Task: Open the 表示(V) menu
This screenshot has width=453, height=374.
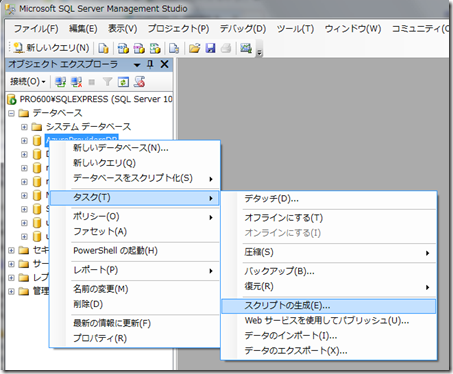Action: (x=122, y=29)
